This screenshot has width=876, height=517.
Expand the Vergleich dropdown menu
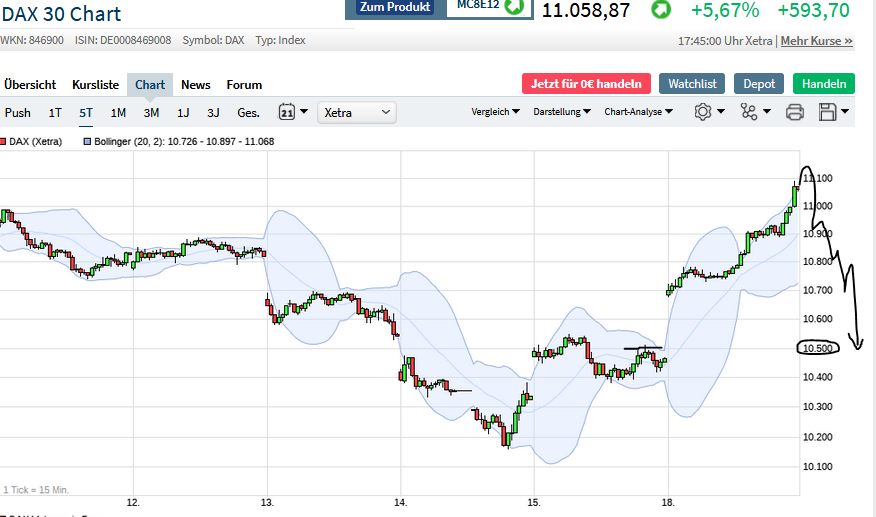coord(495,112)
